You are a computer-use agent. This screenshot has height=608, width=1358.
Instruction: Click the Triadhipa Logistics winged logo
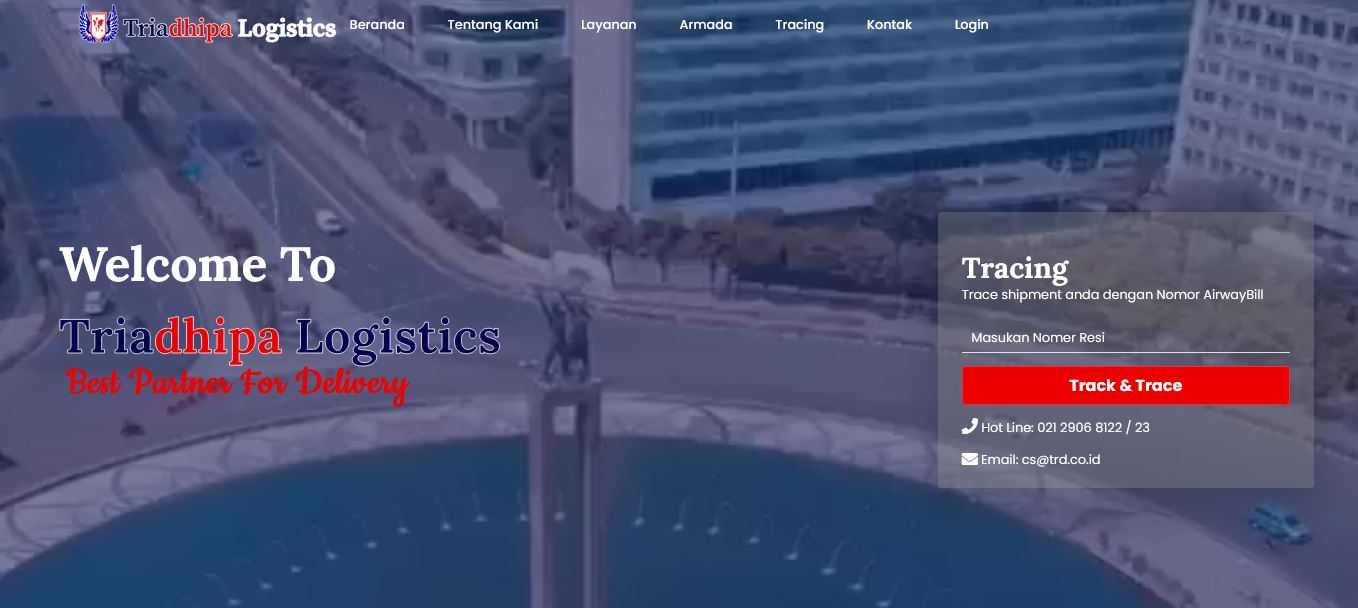point(98,24)
